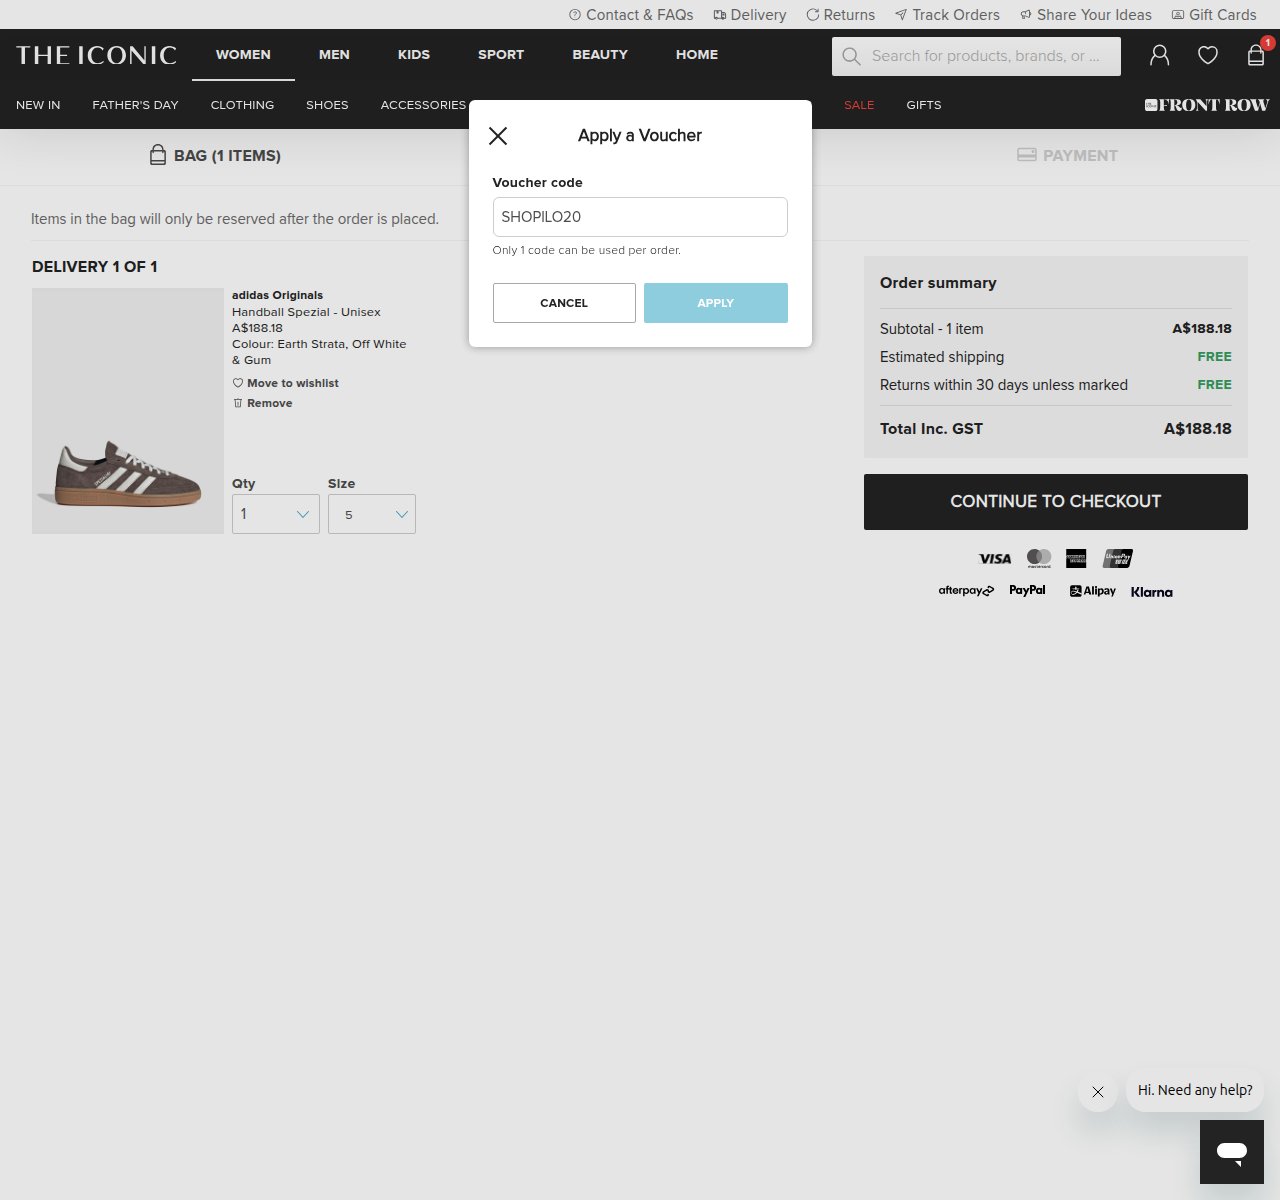Expand the Size dropdown
Viewport: 1280px width, 1200px height.
pos(372,514)
